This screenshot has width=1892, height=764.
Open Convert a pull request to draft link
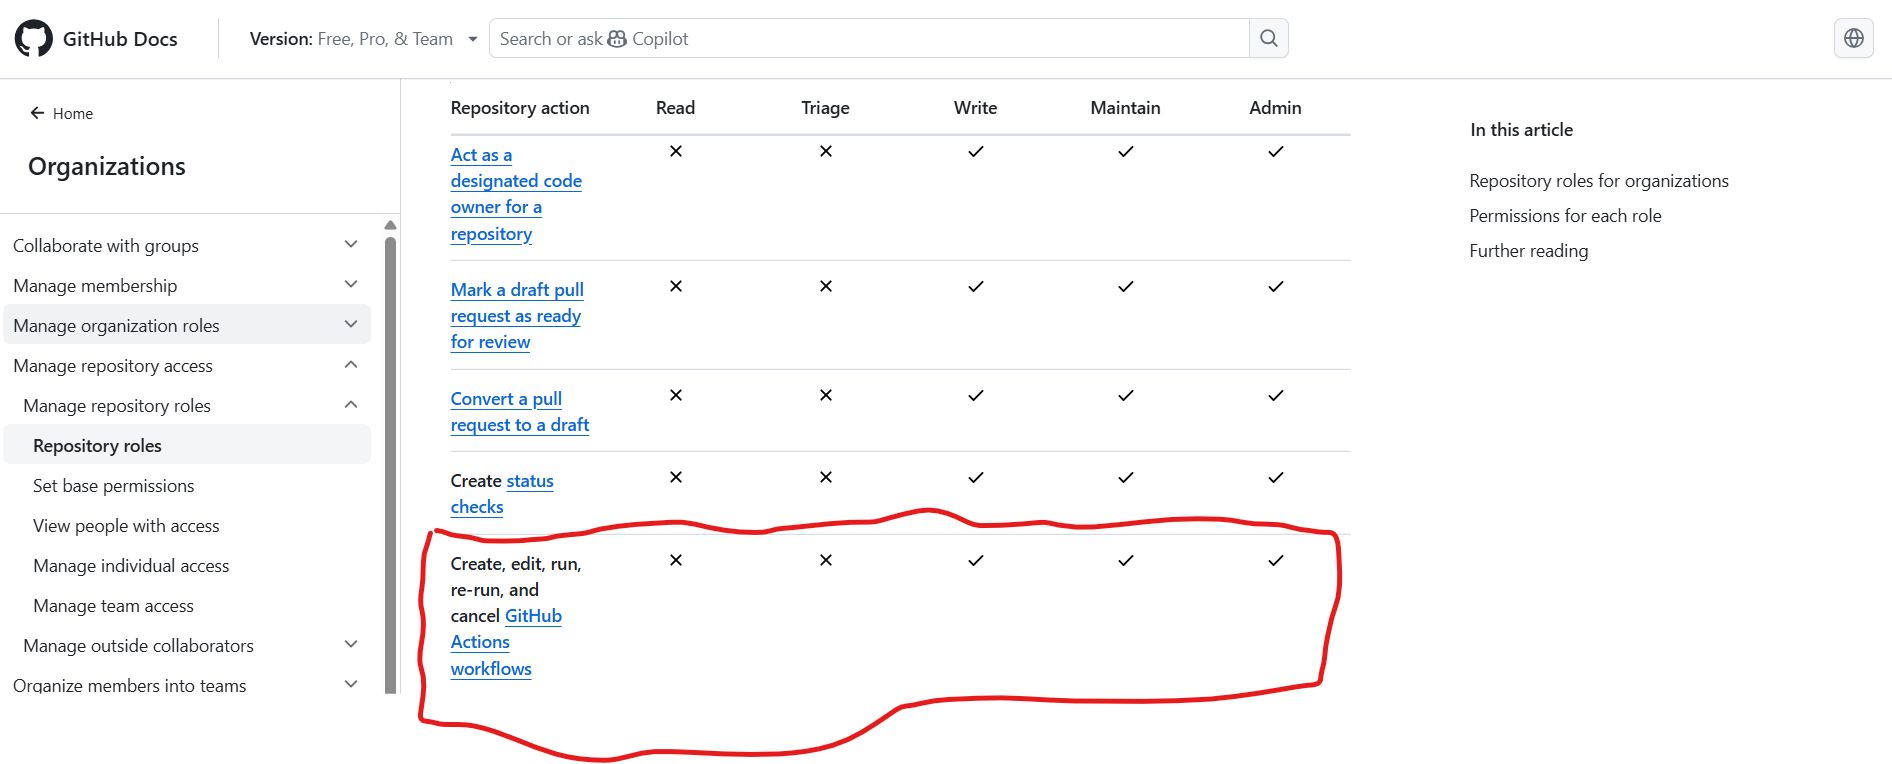(520, 412)
